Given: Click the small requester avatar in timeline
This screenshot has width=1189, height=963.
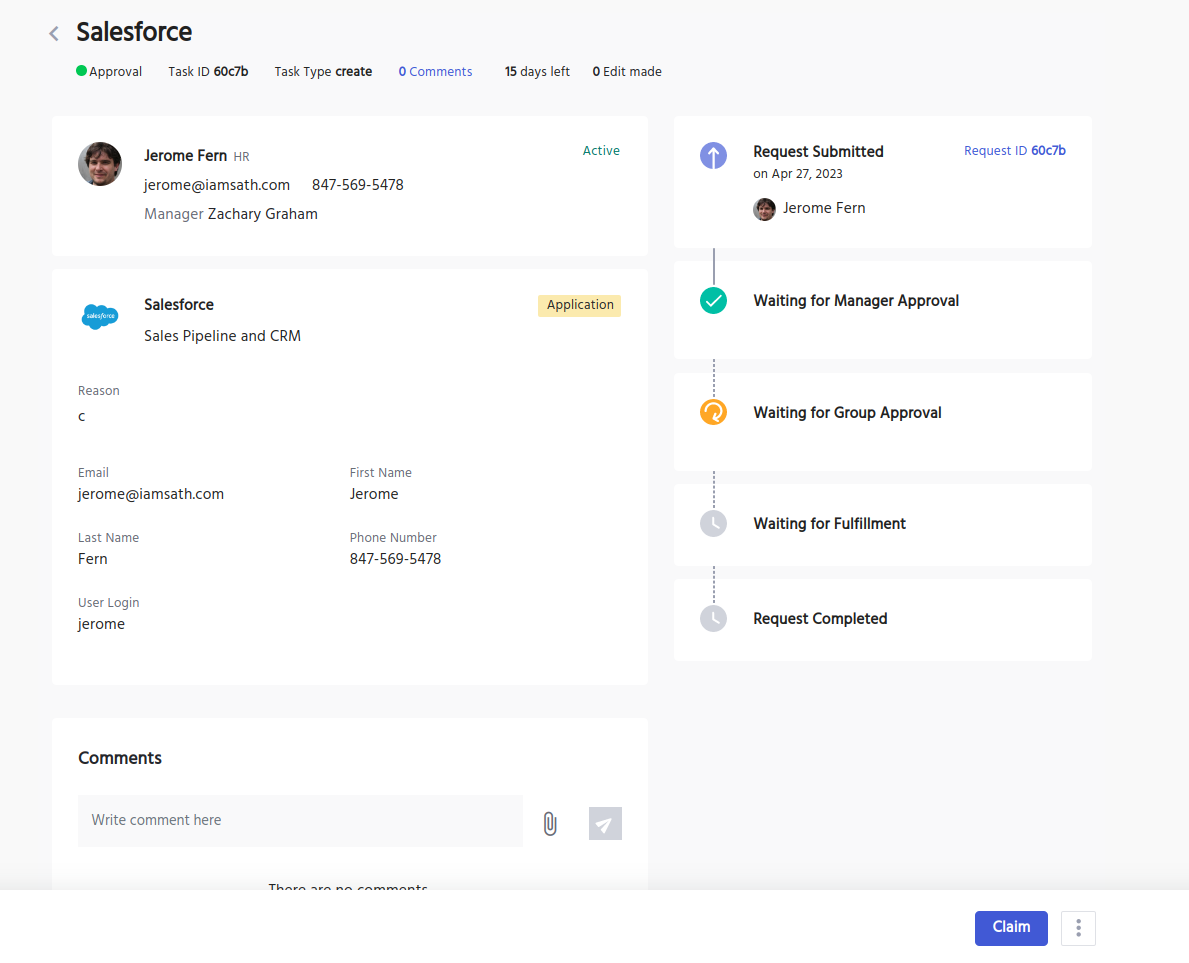Looking at the screenshot, I should 764,209.
